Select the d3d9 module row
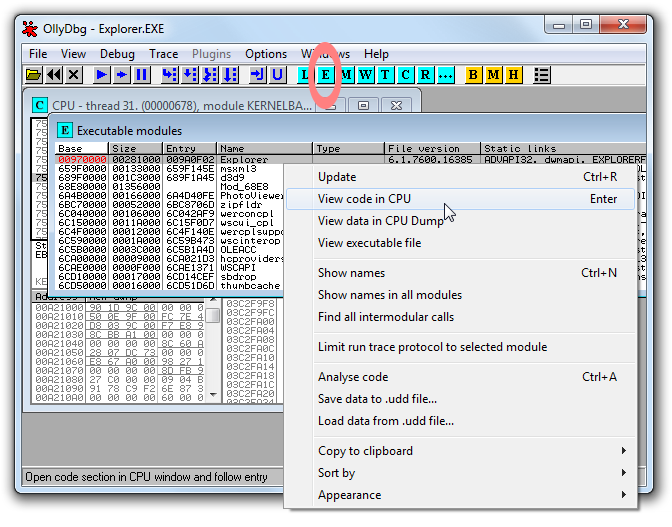The width and height of the screenshot is (672, 527). (170, 177)
